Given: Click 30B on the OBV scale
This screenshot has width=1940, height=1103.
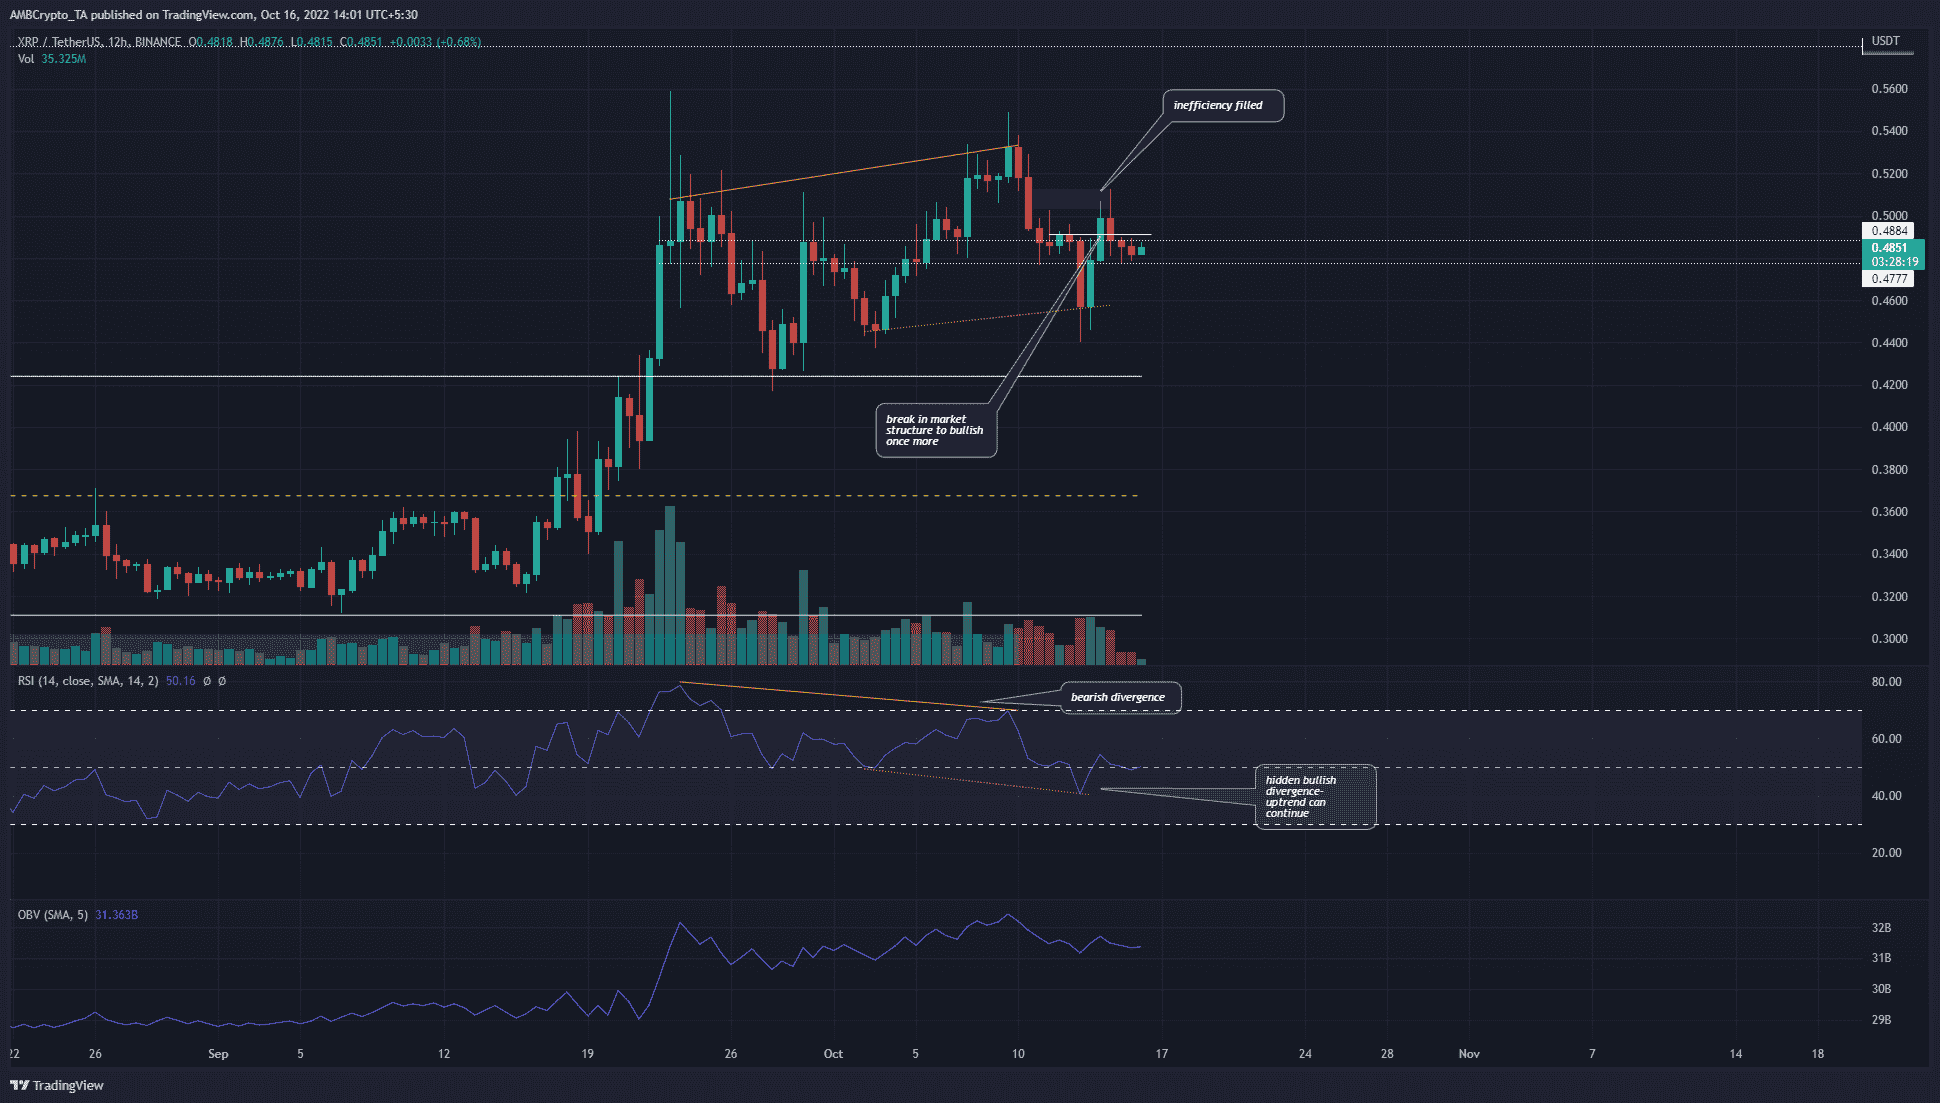Looking at the screenshot, I should (1881, 989).
